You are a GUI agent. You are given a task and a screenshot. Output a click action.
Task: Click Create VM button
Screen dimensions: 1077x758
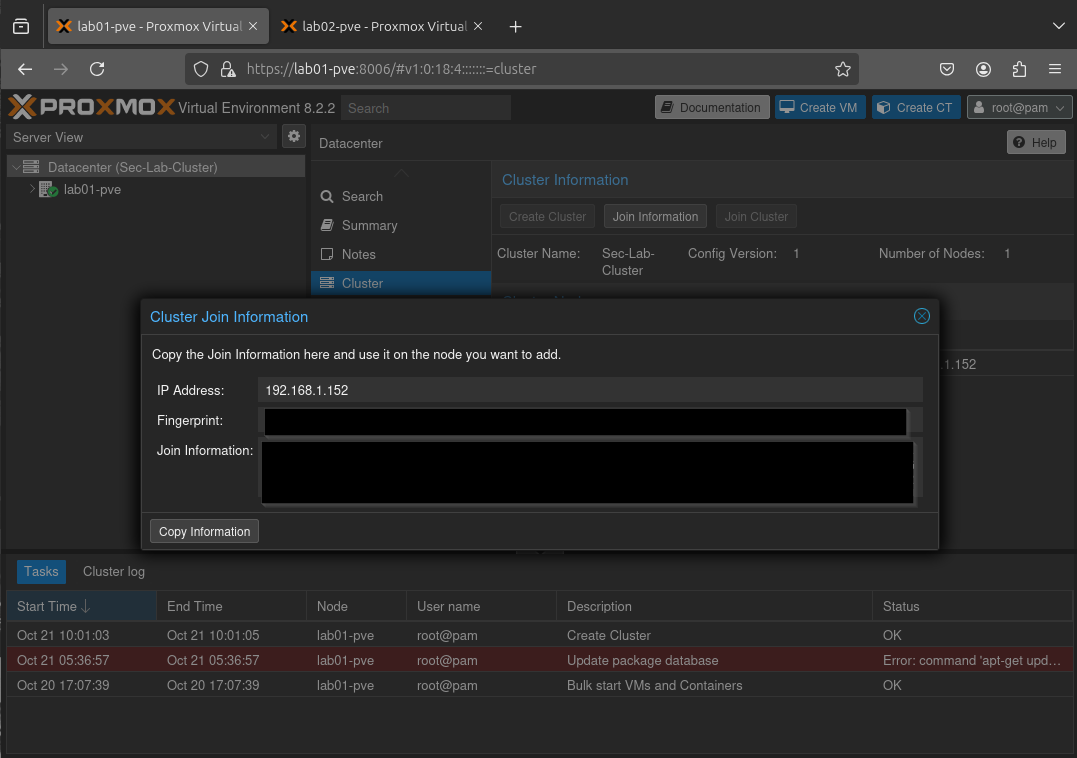pyautogui.click(x=820, y=107)
